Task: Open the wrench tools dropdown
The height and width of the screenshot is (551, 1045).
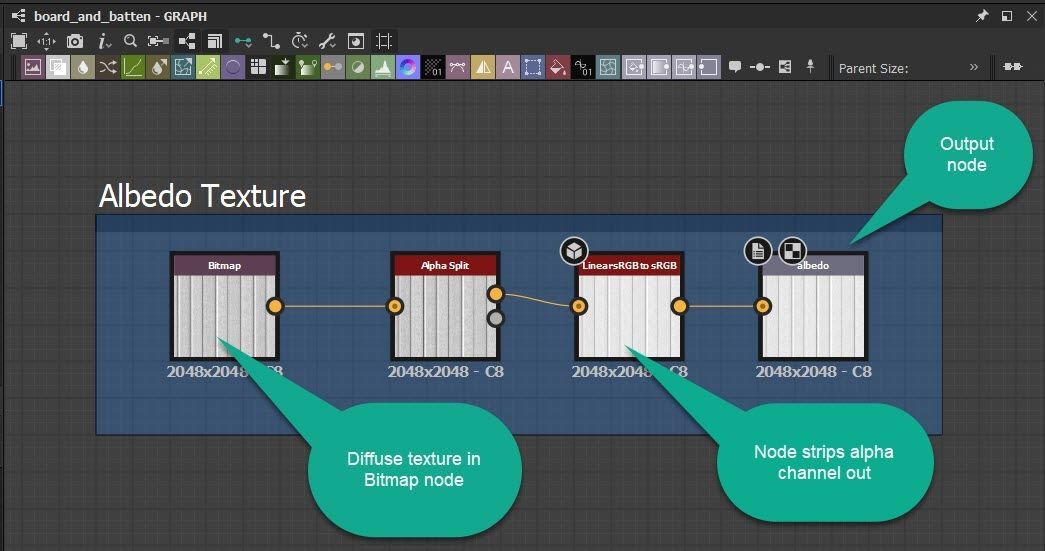Action: click(x=327, y=41)
